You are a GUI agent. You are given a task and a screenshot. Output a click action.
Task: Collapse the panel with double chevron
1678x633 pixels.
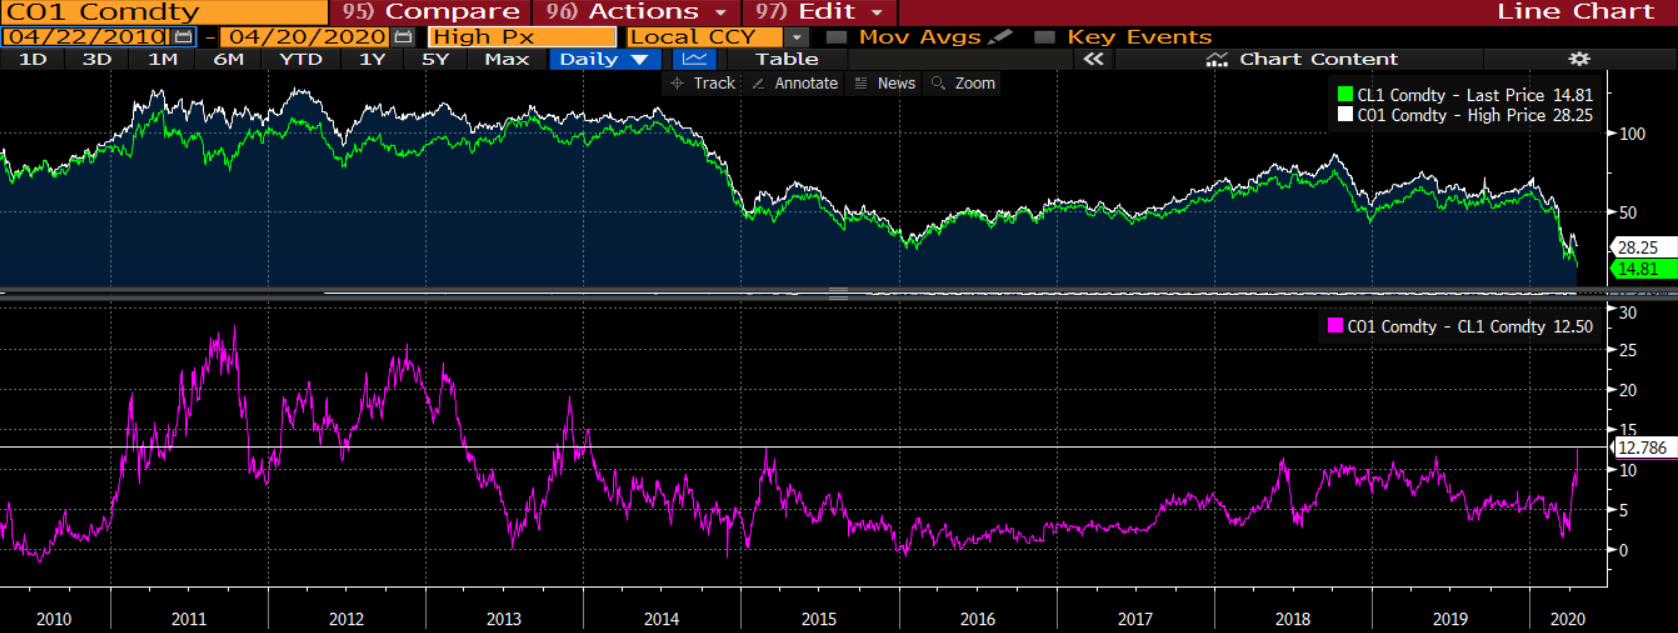coord(1094,59)
